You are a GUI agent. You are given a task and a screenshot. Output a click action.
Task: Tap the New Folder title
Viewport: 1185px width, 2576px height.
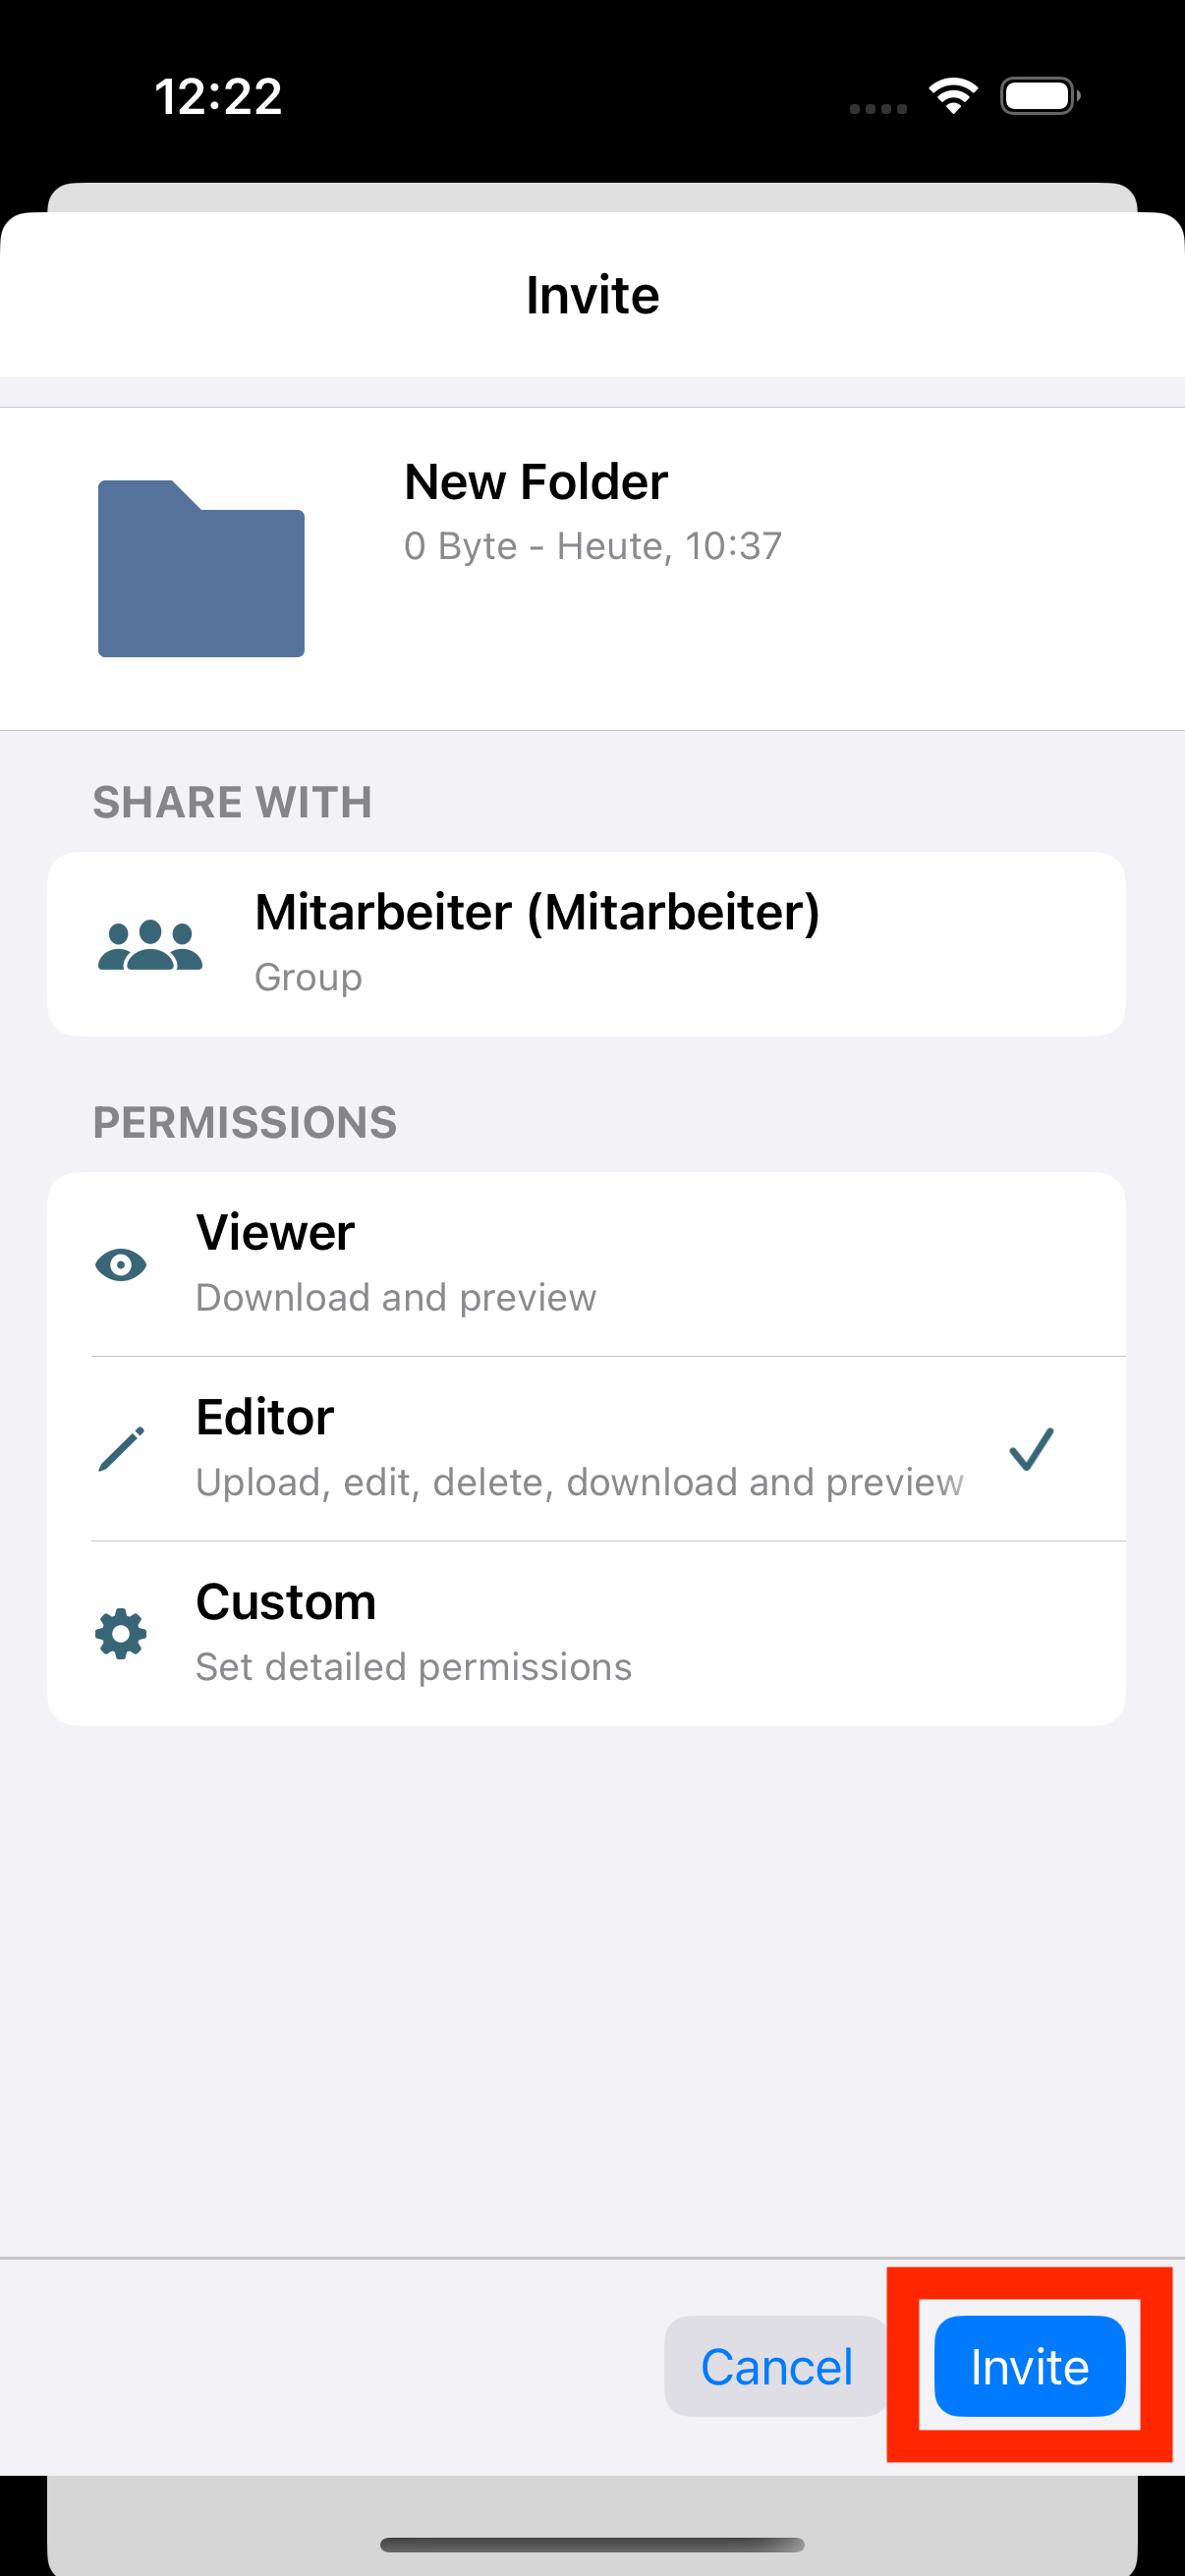(536, 482)
